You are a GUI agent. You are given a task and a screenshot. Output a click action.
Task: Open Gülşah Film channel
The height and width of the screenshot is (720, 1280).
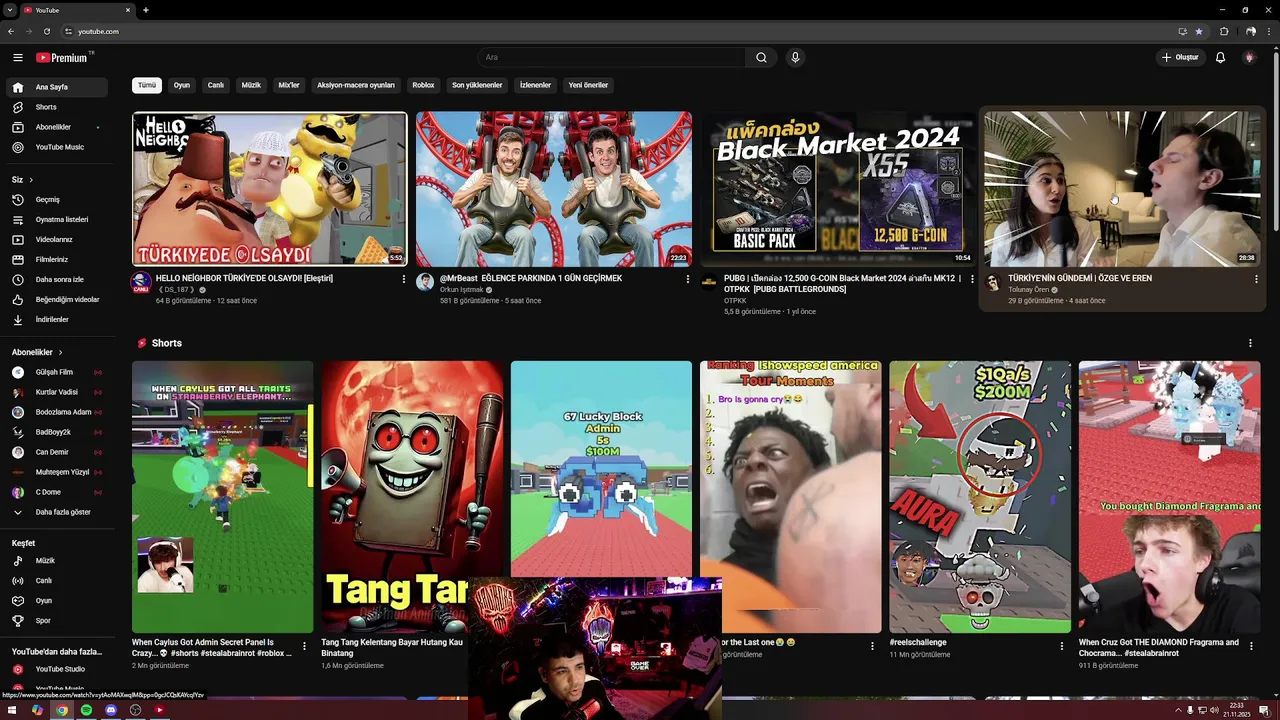click(x=56, y=372)
